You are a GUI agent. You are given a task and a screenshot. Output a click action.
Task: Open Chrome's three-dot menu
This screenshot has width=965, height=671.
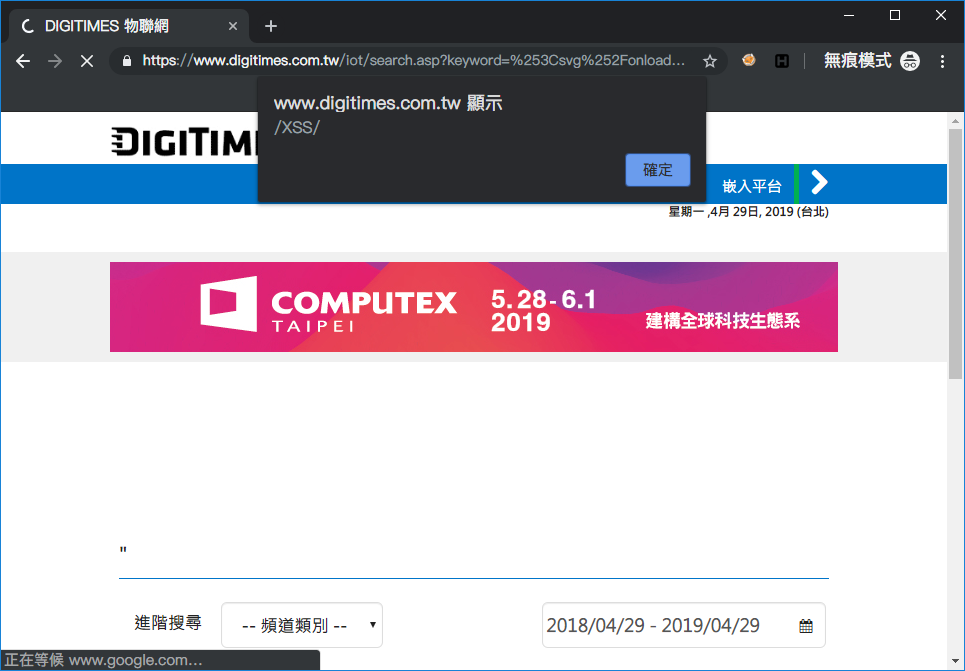942,61
